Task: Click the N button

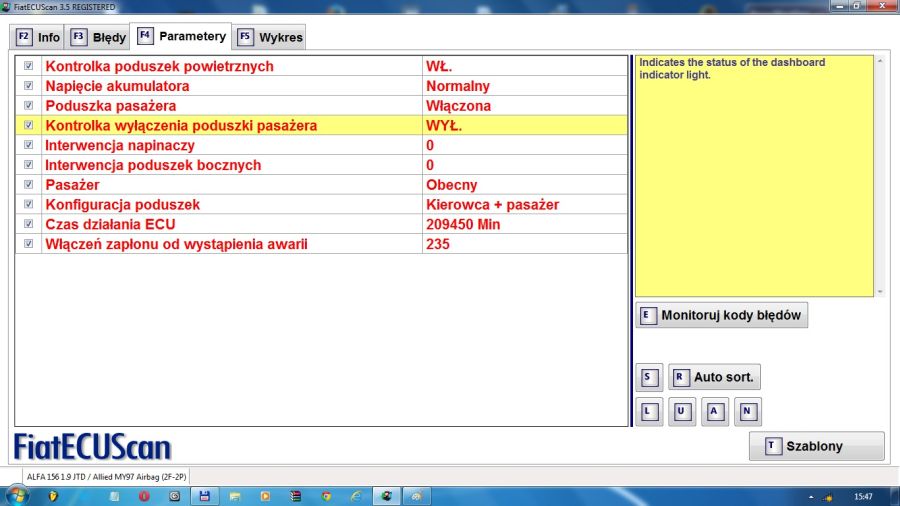Action: [747, 411]
